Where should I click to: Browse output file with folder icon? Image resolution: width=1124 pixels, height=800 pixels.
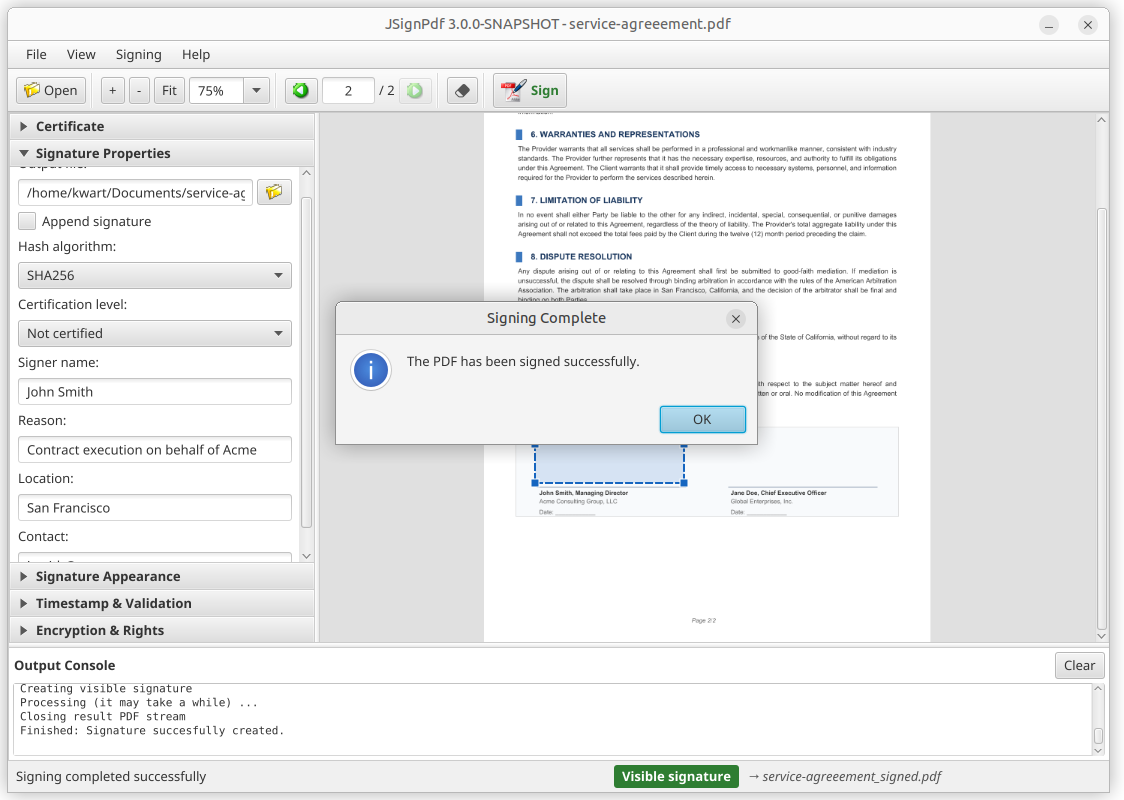[274, 192]
